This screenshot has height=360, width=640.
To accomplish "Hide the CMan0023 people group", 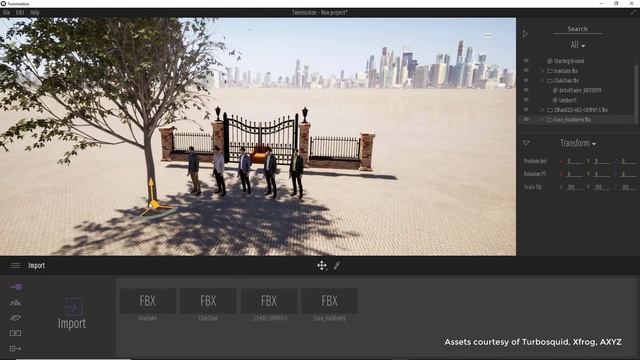I will (526, 109).
